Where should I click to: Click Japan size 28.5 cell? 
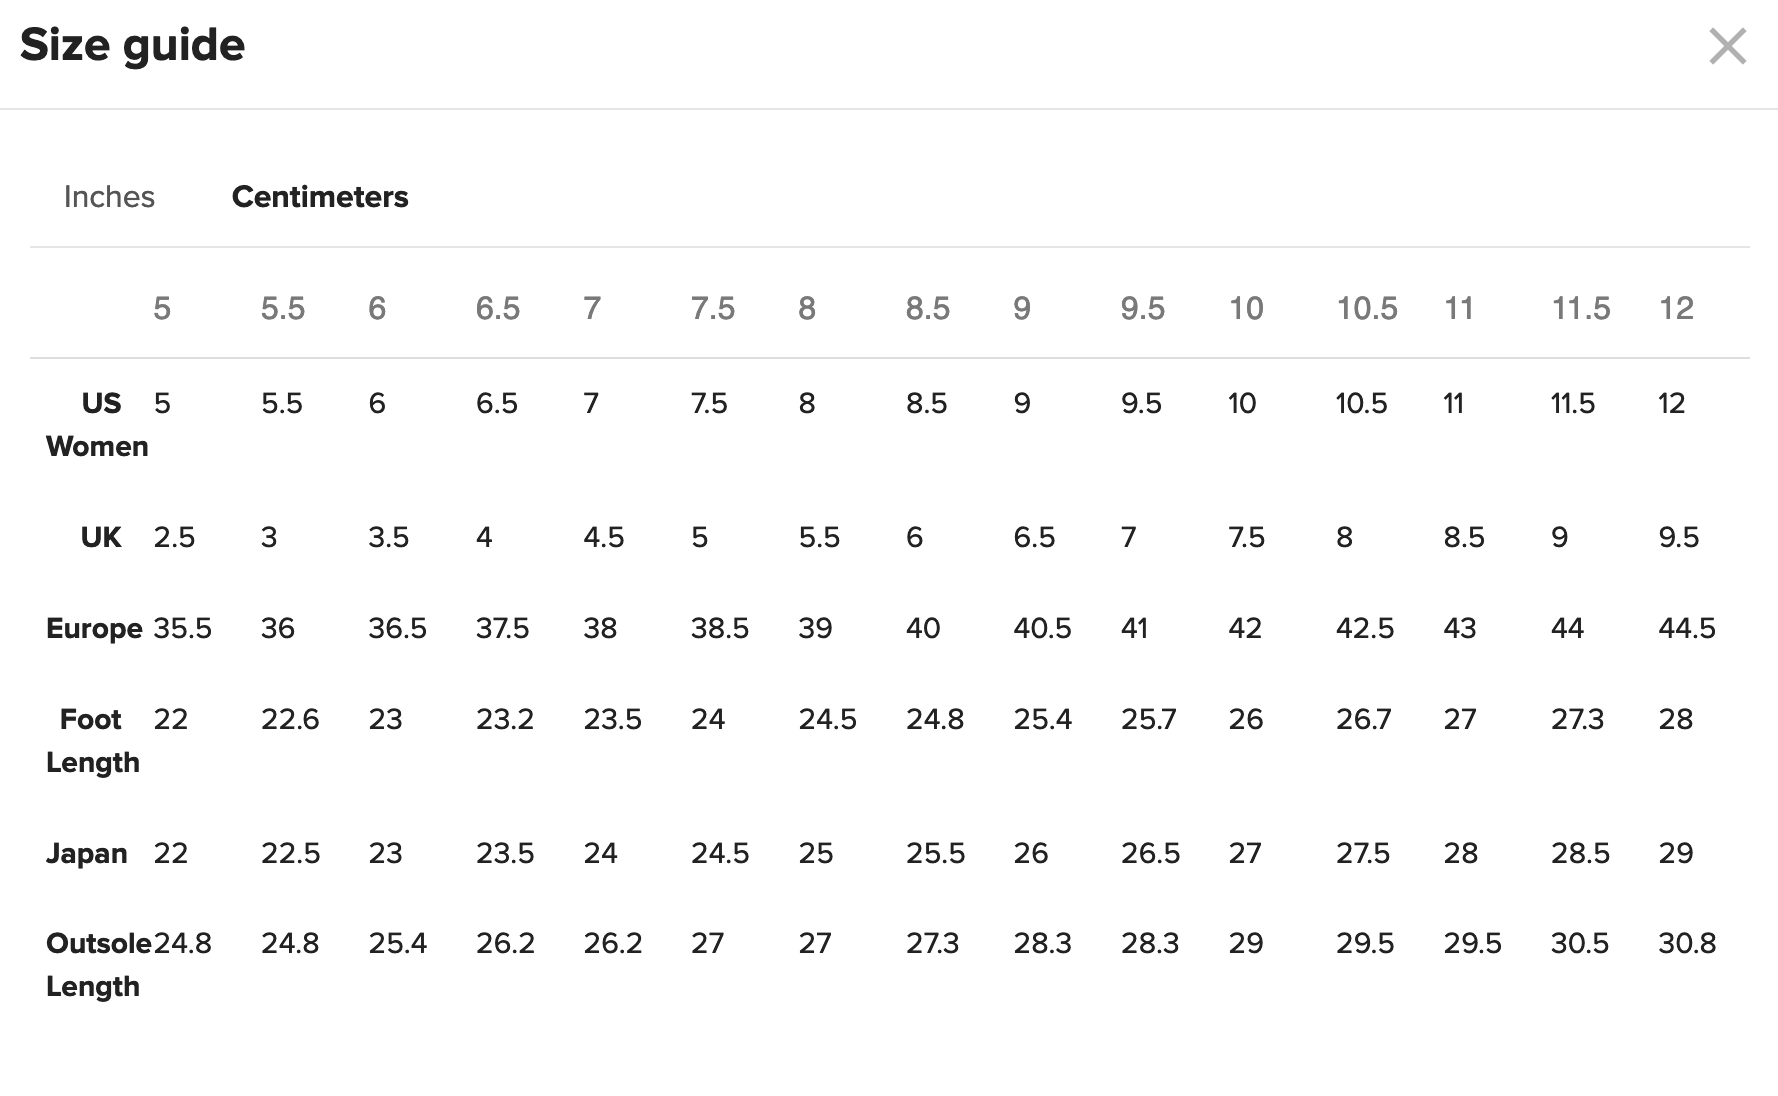(1580, 854)
